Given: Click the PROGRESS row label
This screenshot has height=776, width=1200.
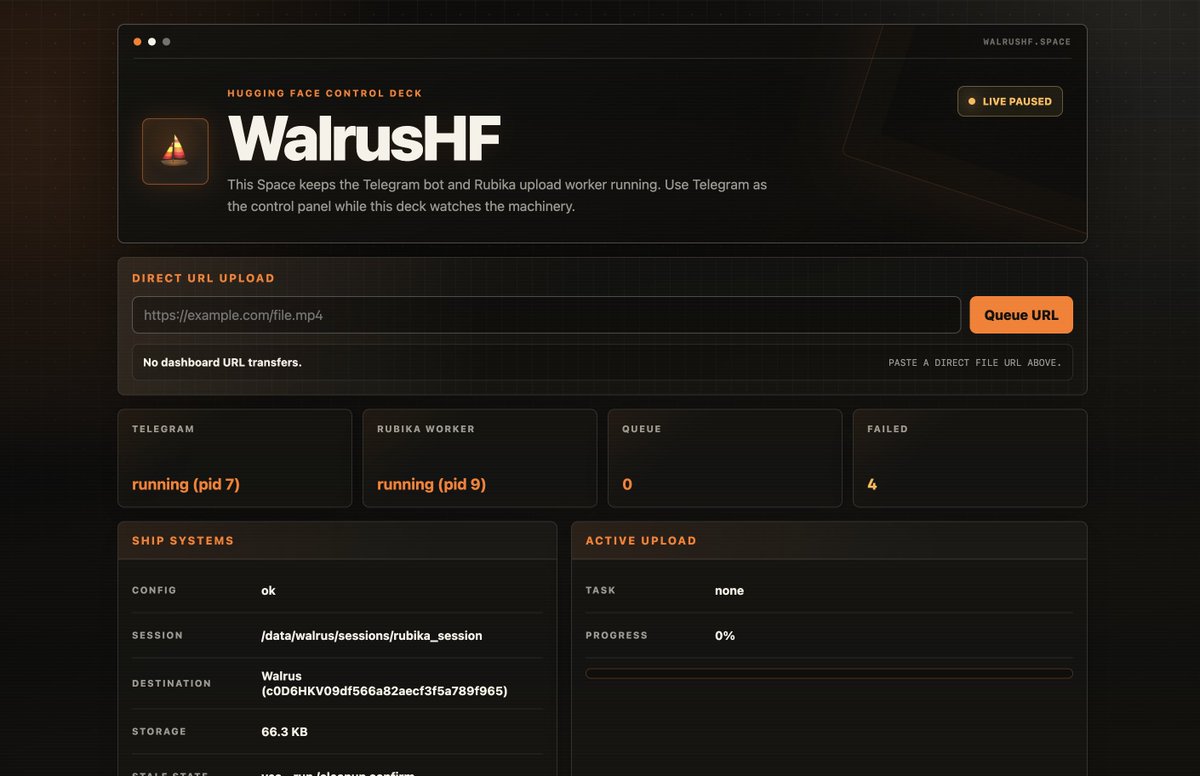Looking at the screenshot, I should click(616, 635).
